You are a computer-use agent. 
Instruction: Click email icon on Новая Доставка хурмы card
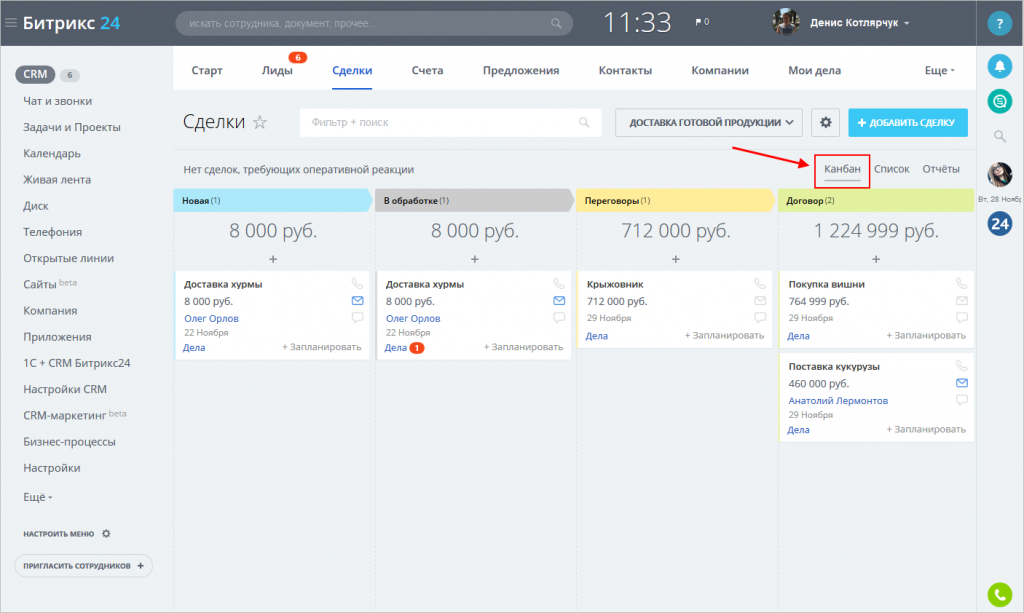coord(357,300)
